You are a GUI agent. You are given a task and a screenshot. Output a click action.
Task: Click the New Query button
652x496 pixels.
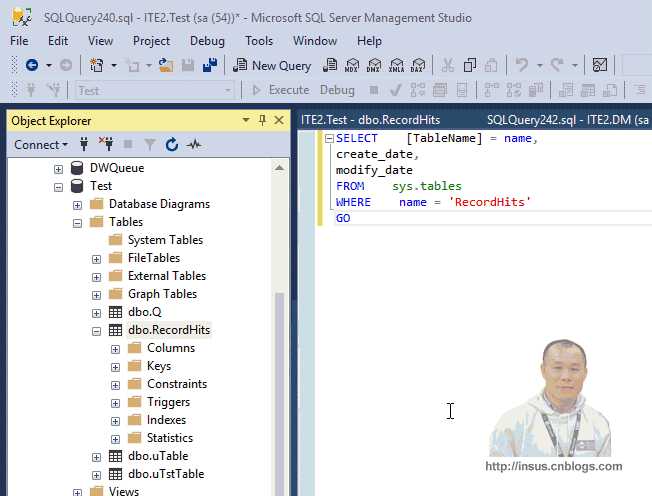point(272,66)
